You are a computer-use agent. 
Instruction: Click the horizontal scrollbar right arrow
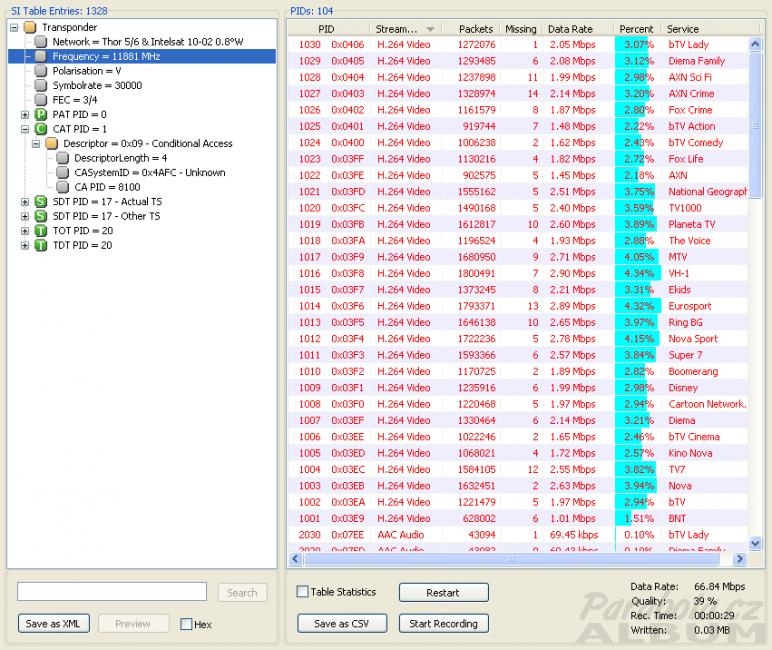[740, 559]
